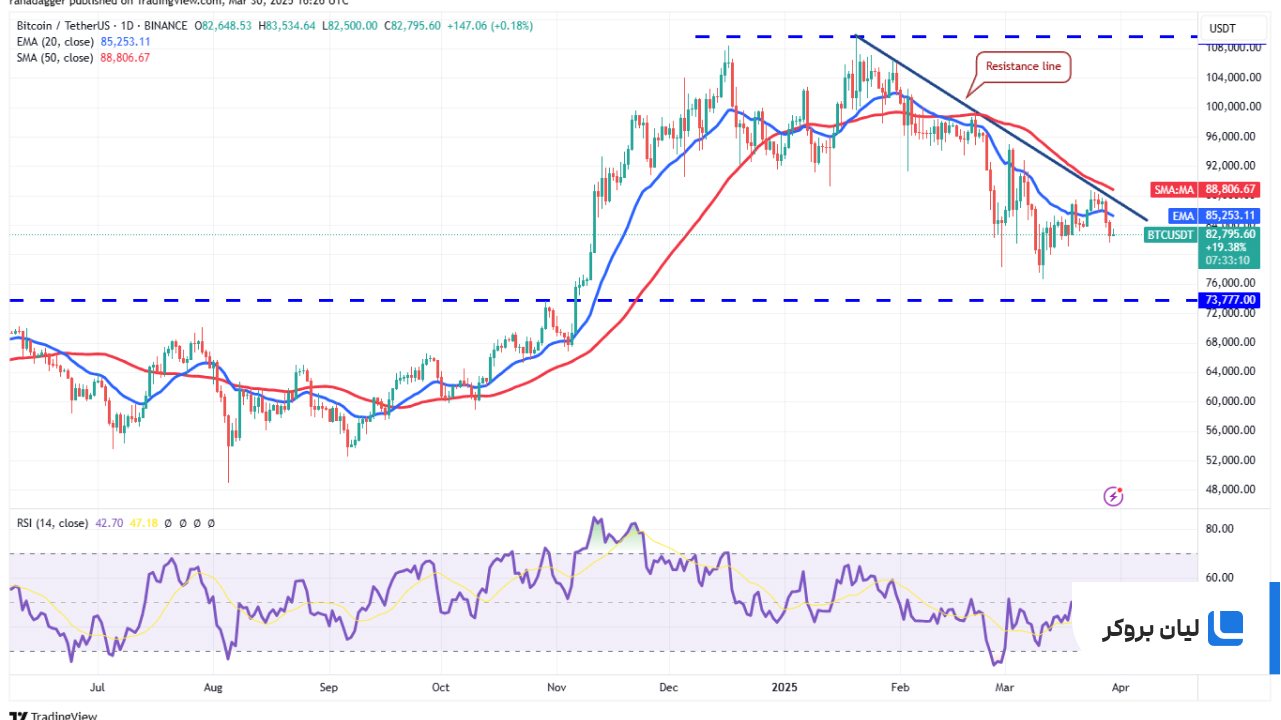Click the open price O82,648.53

(x=225, y=24)
